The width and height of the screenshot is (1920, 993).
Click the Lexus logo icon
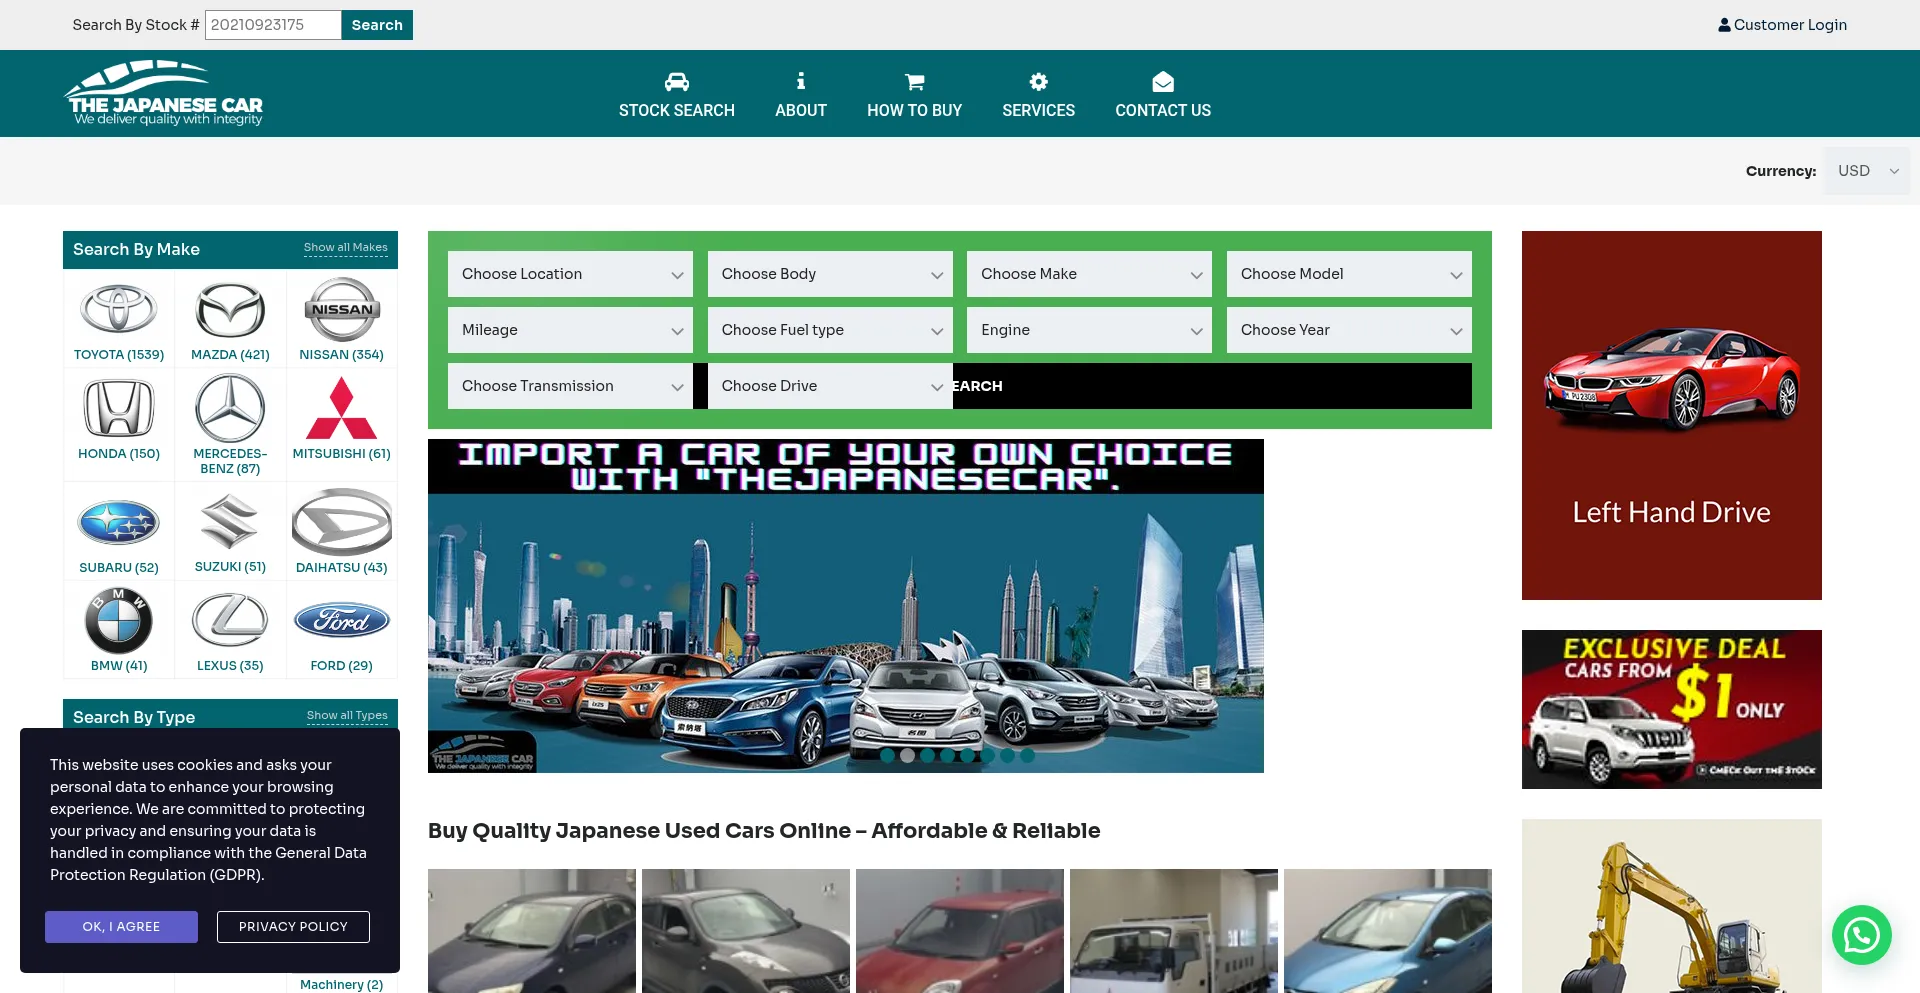[x=230, y=620]
